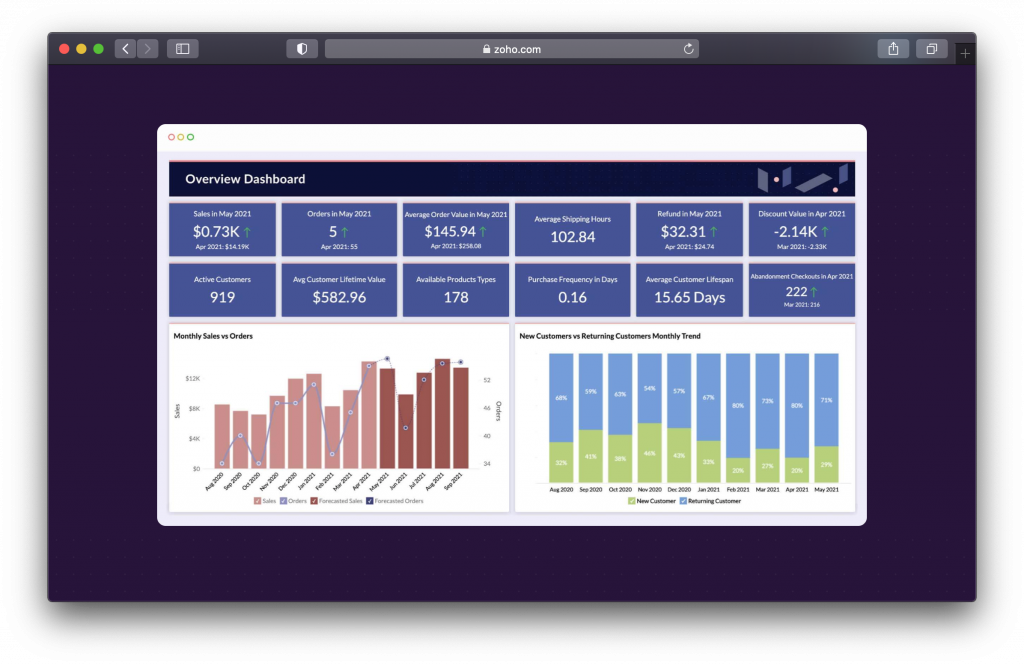Click the 71% returning segment for May 2021
Image resolution: width=1024 pixels, height=665 pixels.
[826, 400]
